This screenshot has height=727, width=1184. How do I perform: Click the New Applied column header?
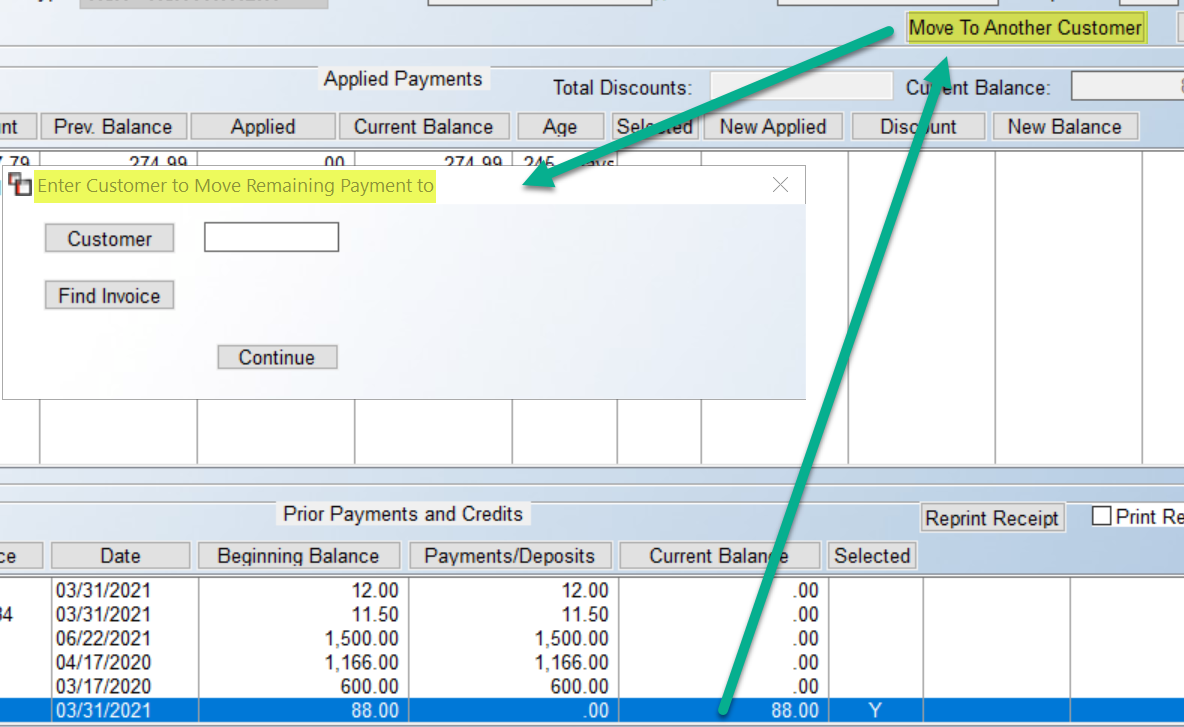point(773,126)
